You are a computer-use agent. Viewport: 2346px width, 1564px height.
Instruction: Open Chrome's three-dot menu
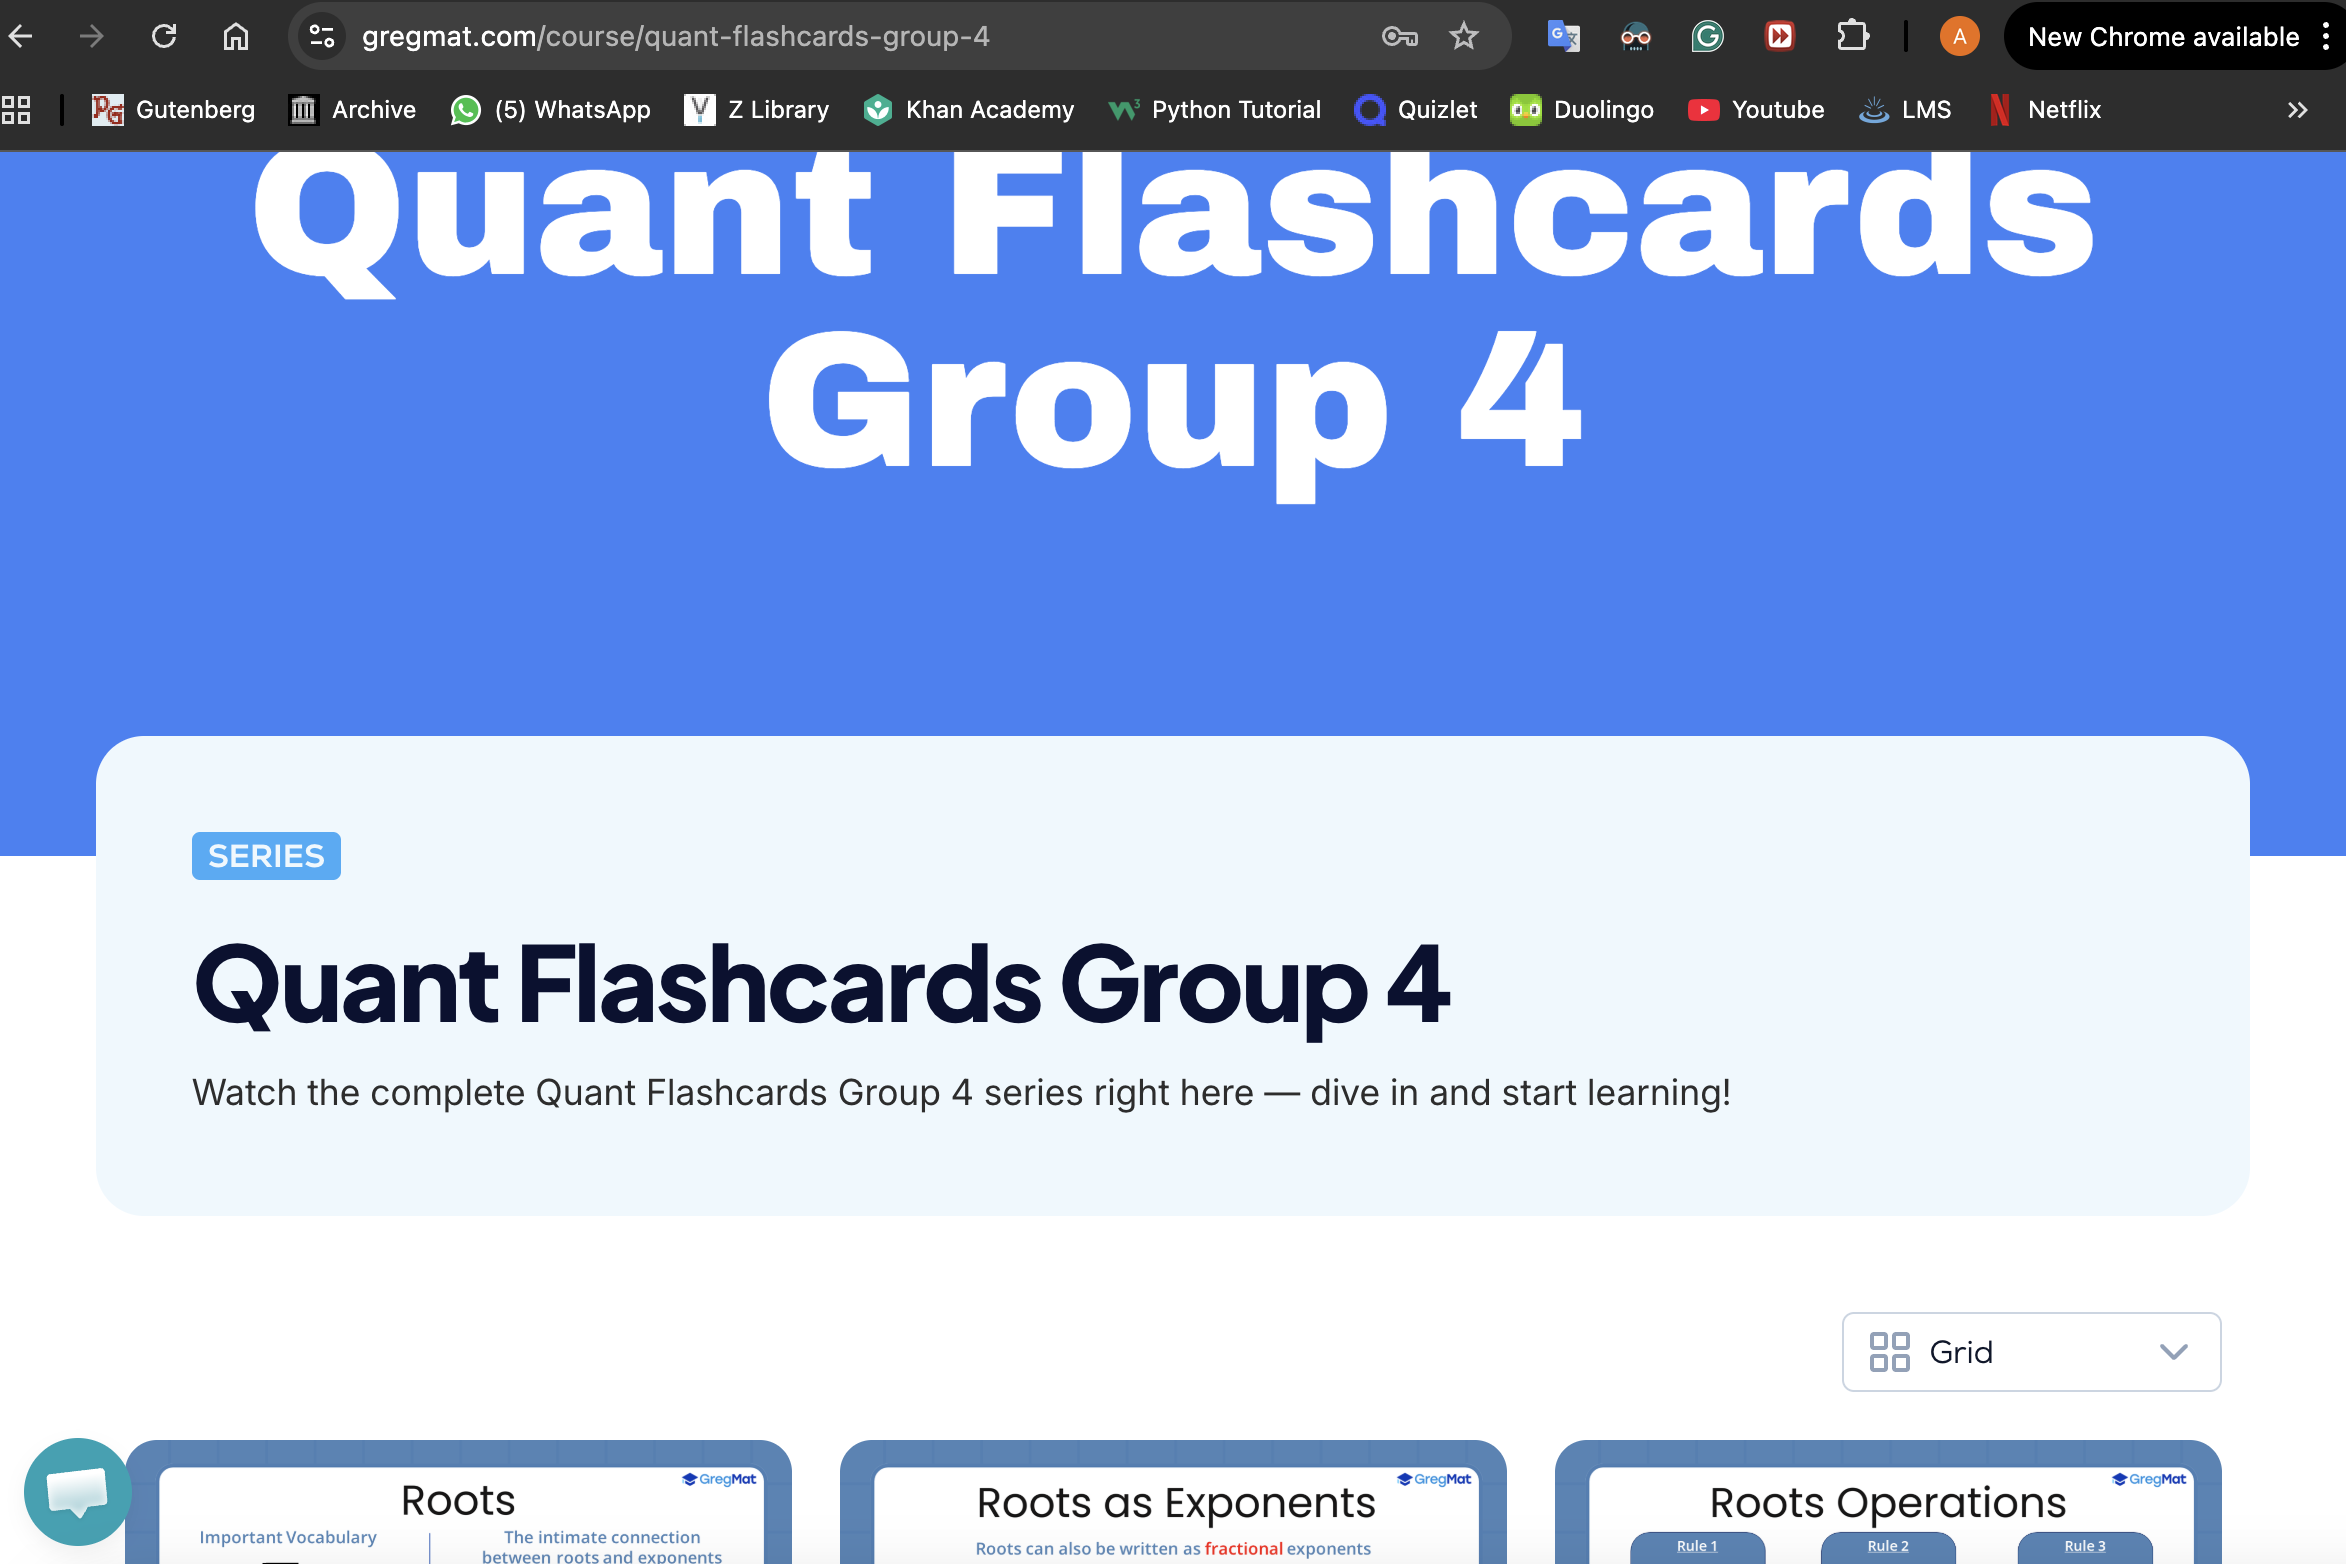click(x=2326, y=37)
